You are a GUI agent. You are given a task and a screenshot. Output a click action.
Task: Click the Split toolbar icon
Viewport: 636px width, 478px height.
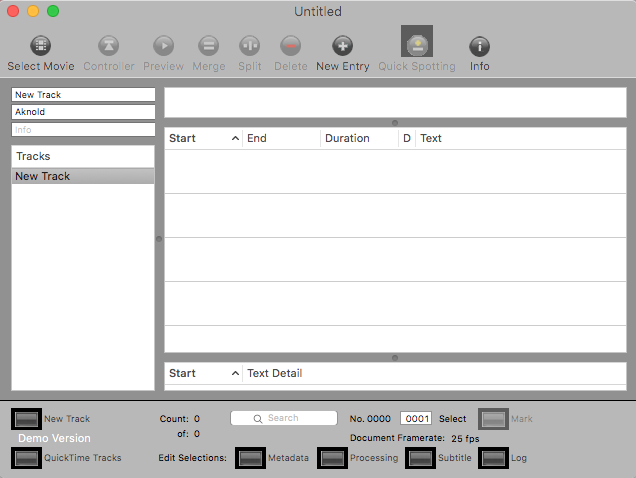(249, 46)
